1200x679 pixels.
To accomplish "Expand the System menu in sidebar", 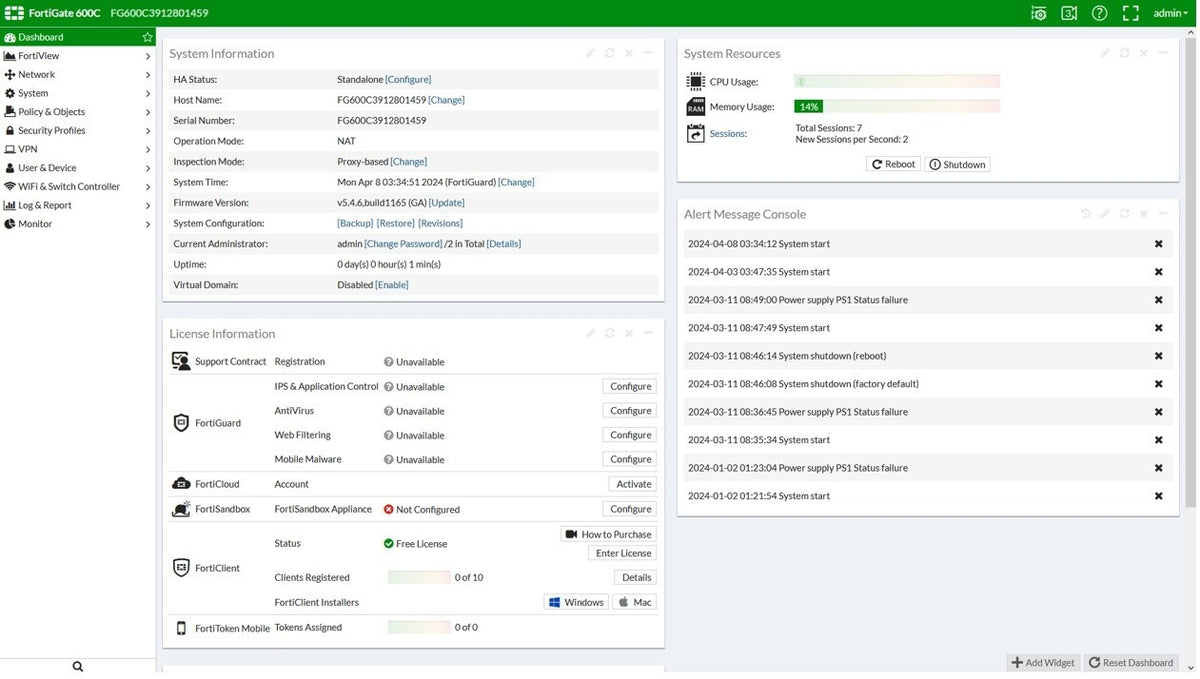I will 78,93.
